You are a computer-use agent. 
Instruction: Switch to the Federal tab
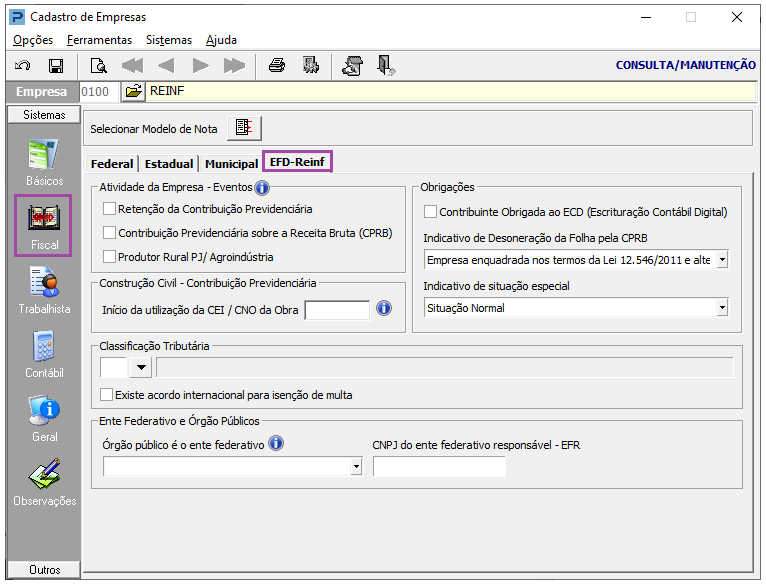pyautogui.click(x=112, y=164)
